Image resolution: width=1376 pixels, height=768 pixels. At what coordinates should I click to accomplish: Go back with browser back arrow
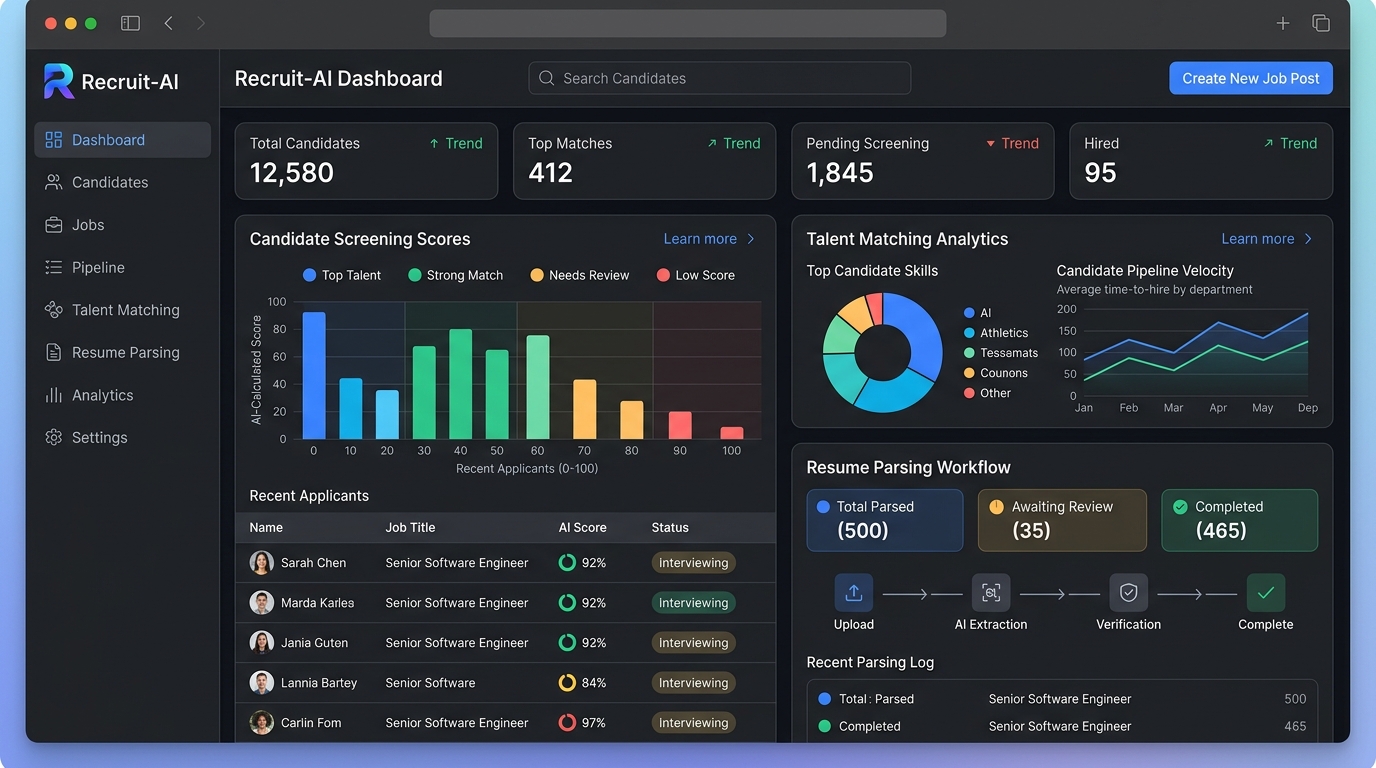click(168, 23)
